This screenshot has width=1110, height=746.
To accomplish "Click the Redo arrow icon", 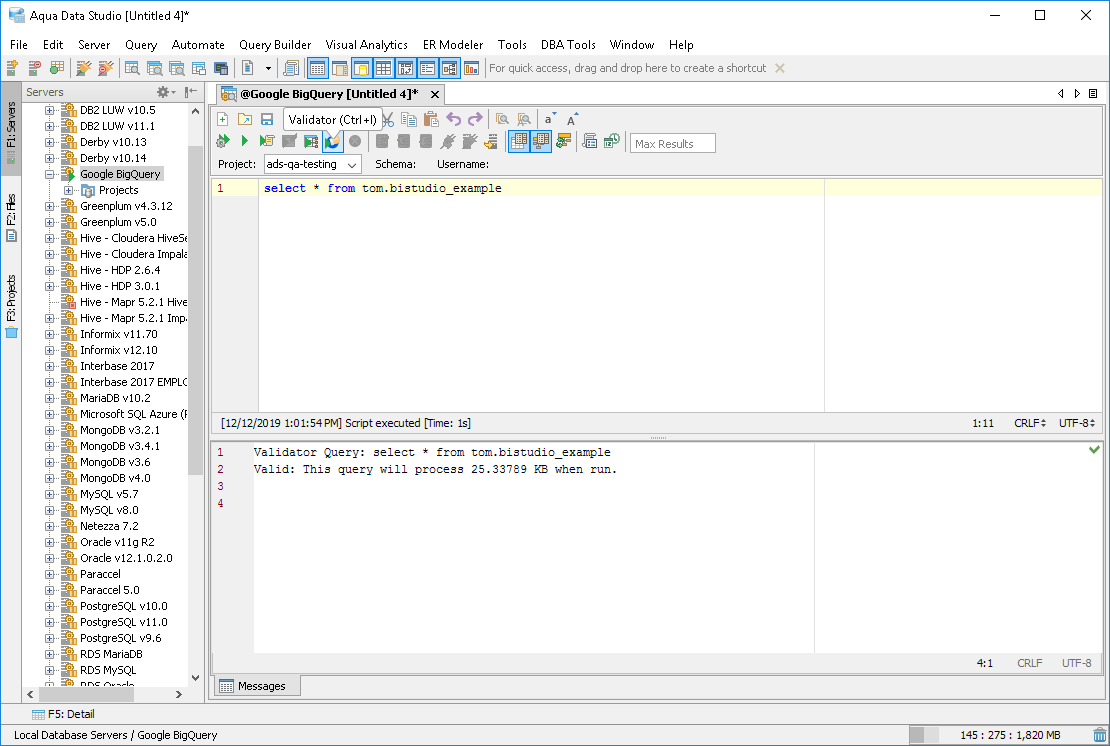I will point(476,119).
